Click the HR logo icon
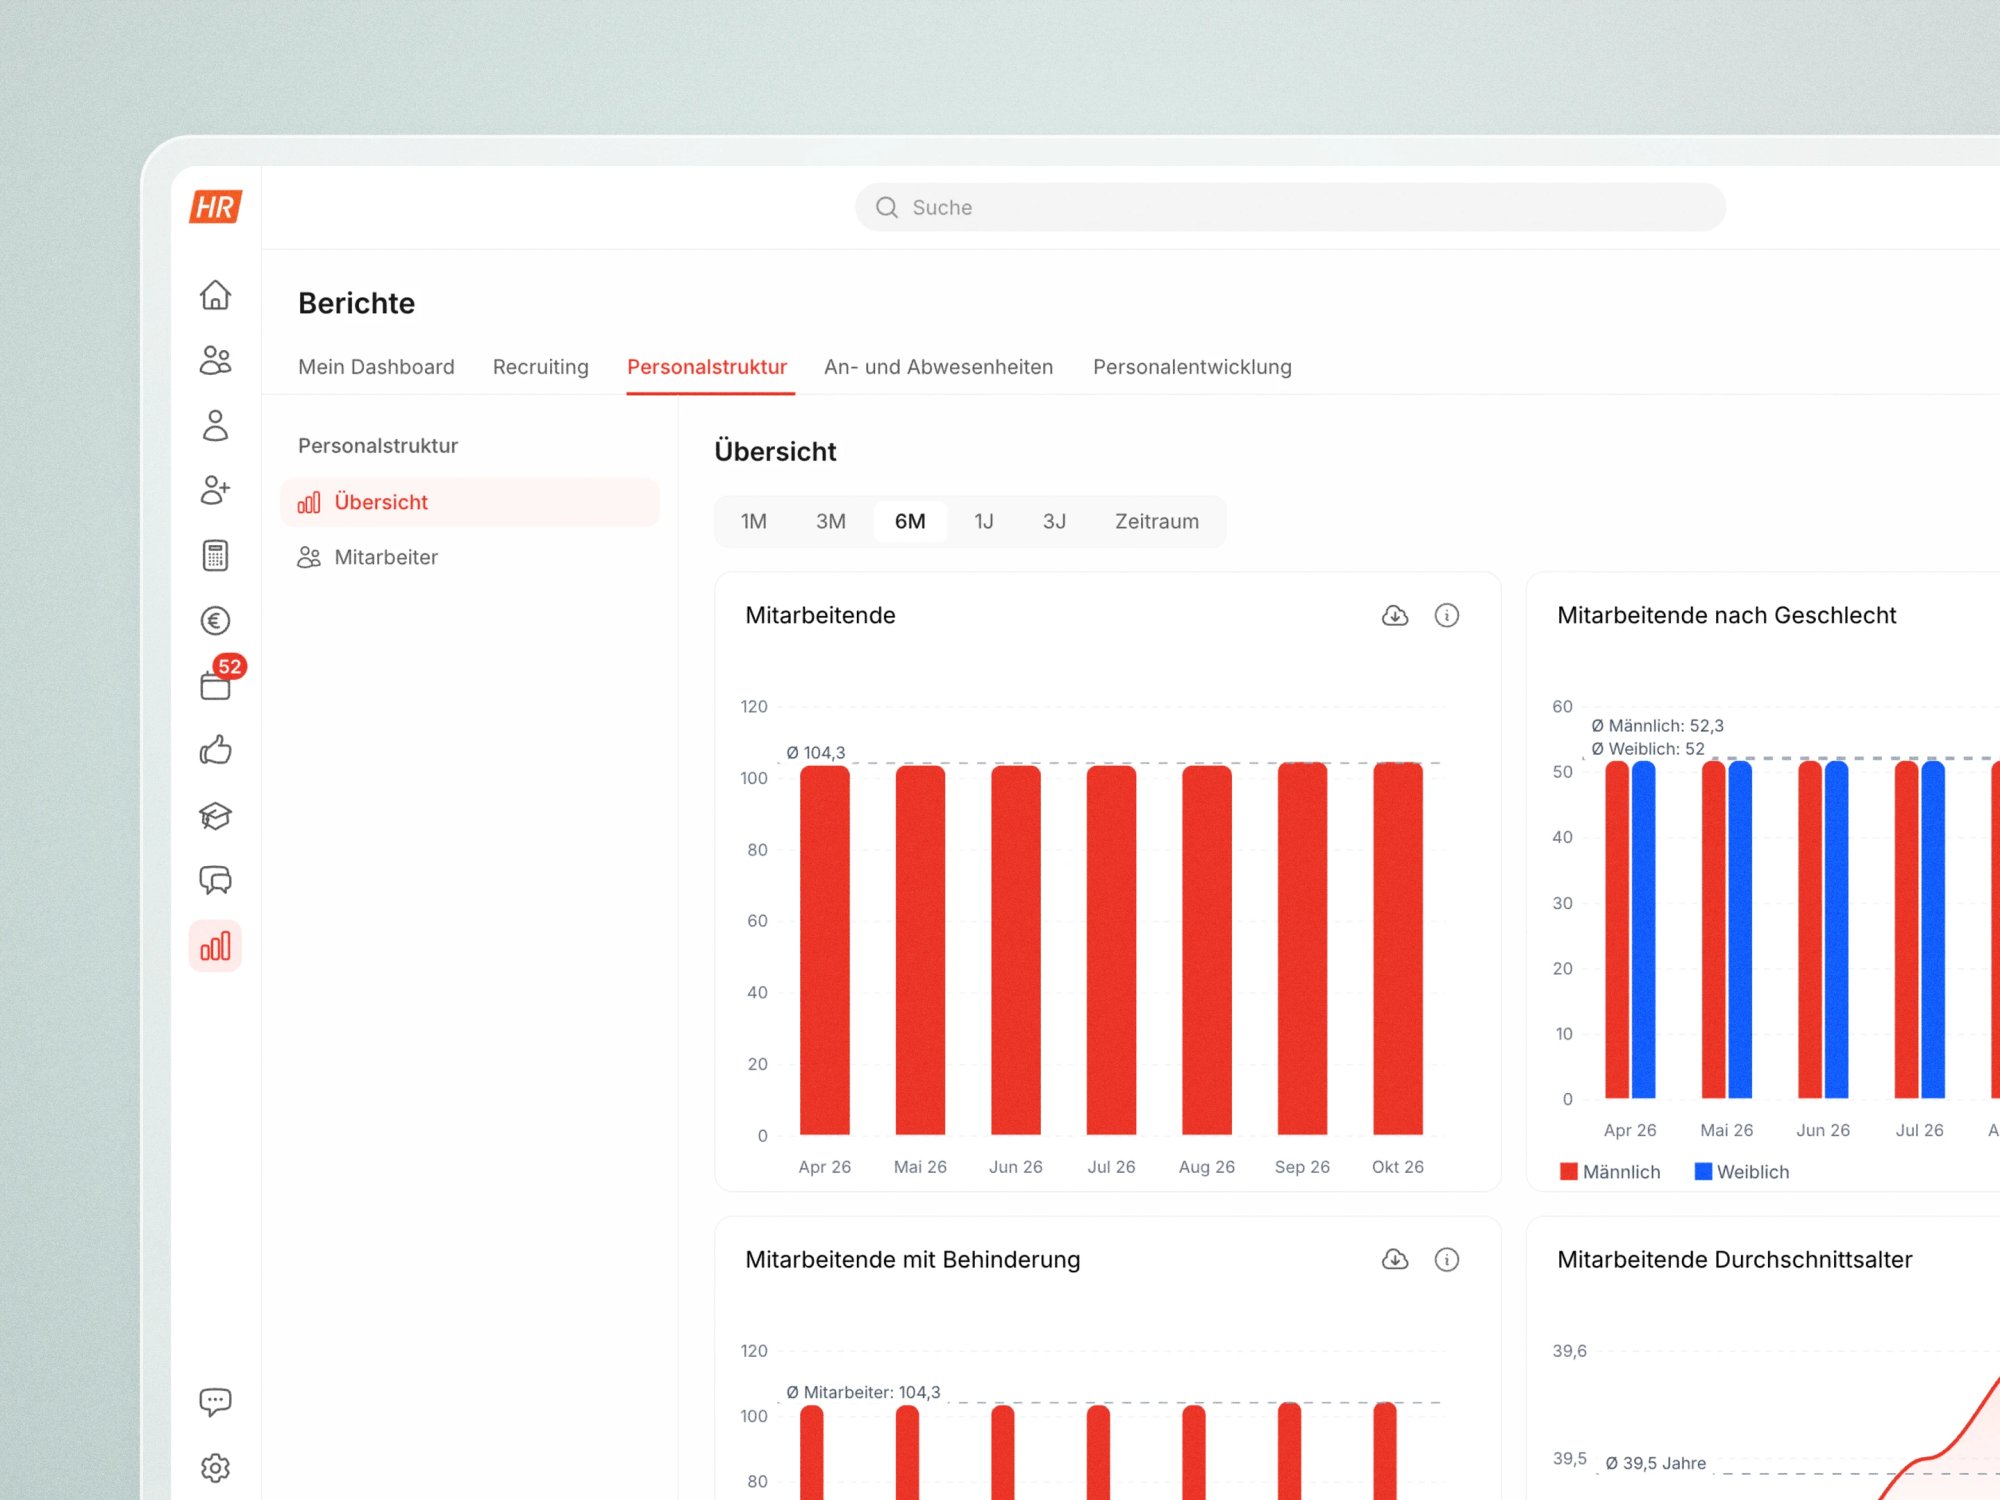The width and height of the screenshot is (2000, 1500). tap(216, 207)
